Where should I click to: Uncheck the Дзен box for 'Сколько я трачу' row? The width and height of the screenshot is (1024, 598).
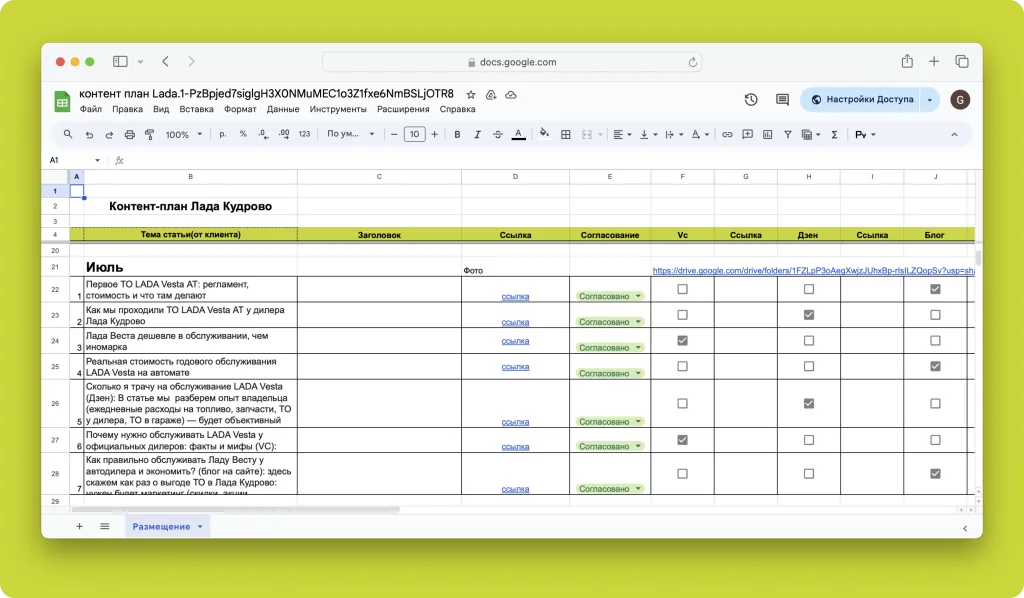click(808, 403)
